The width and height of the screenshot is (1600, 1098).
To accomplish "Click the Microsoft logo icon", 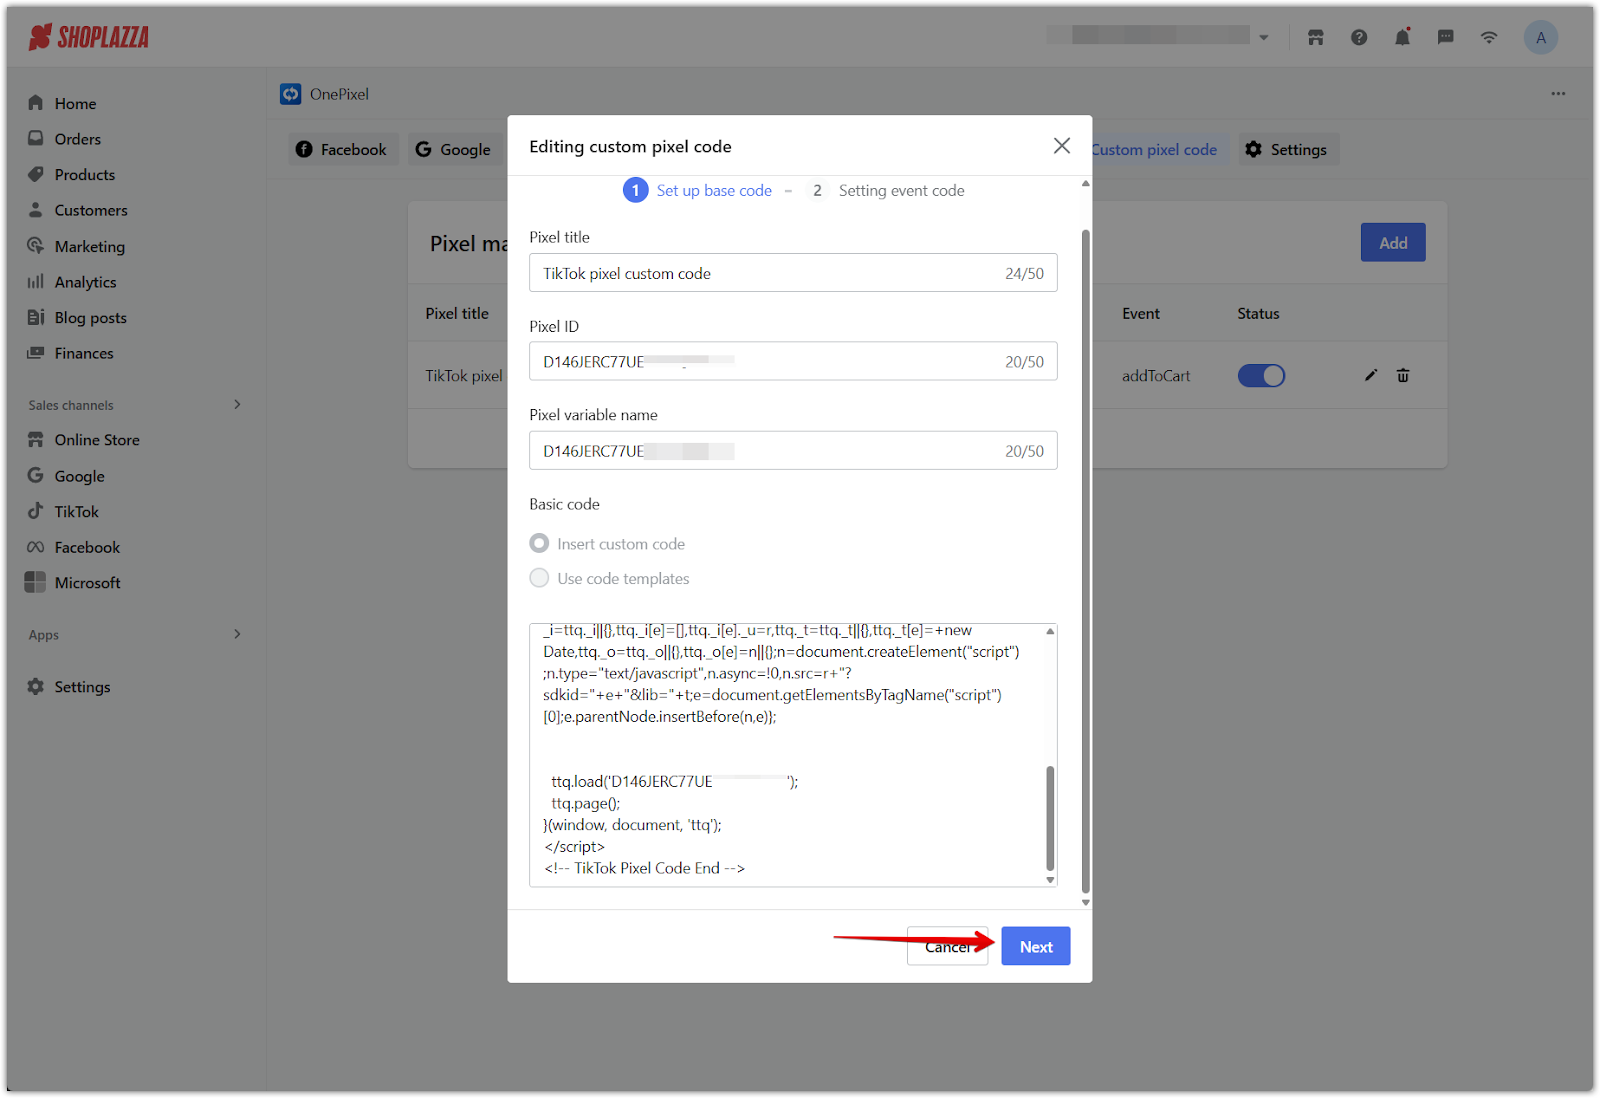I will [x=36, y=582].
